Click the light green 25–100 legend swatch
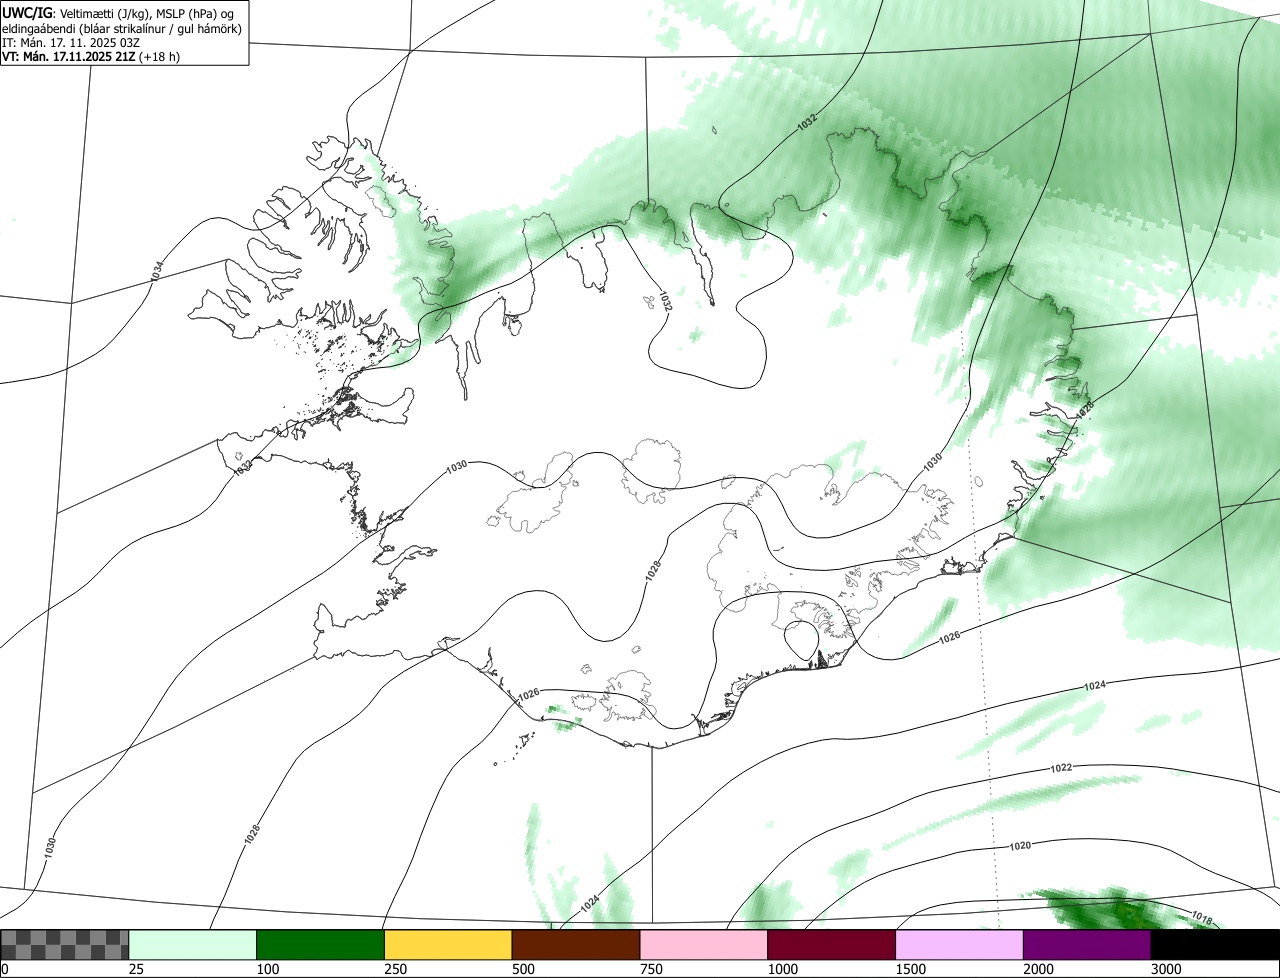The height and width of the screenshot is (978, 1280). tap(193, 945)
